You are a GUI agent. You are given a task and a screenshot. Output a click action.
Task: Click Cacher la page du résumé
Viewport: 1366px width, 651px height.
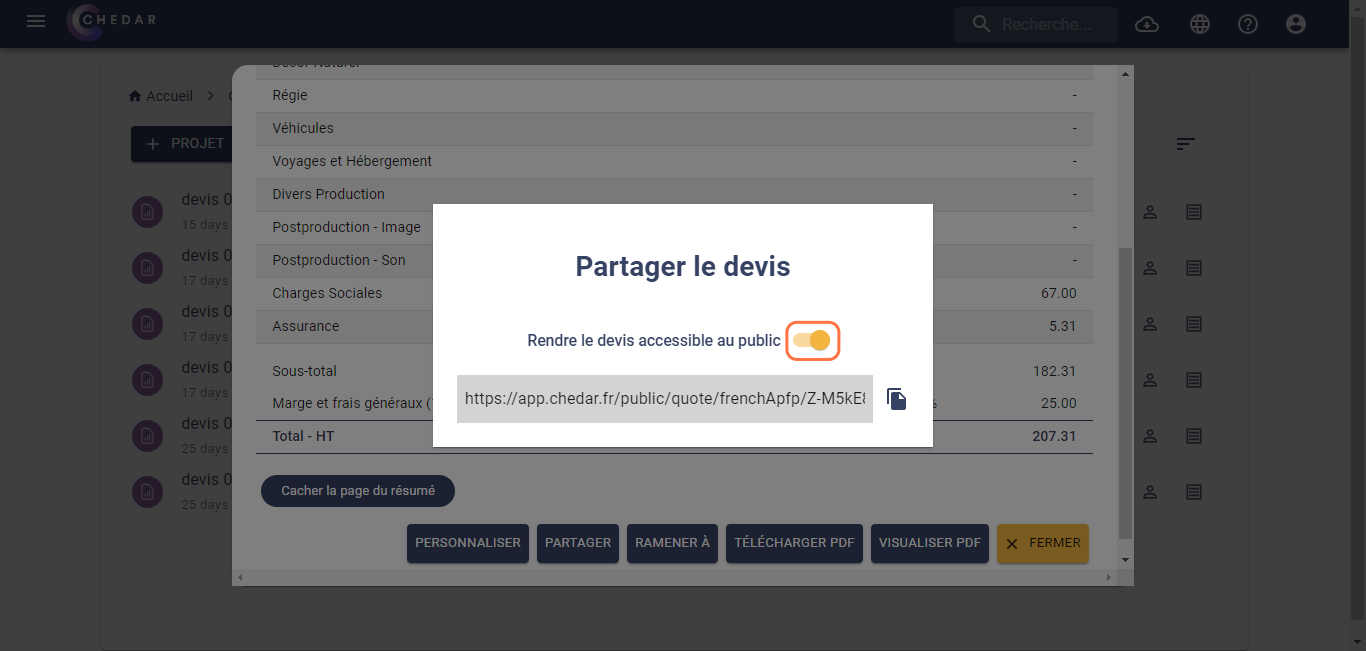358,491
